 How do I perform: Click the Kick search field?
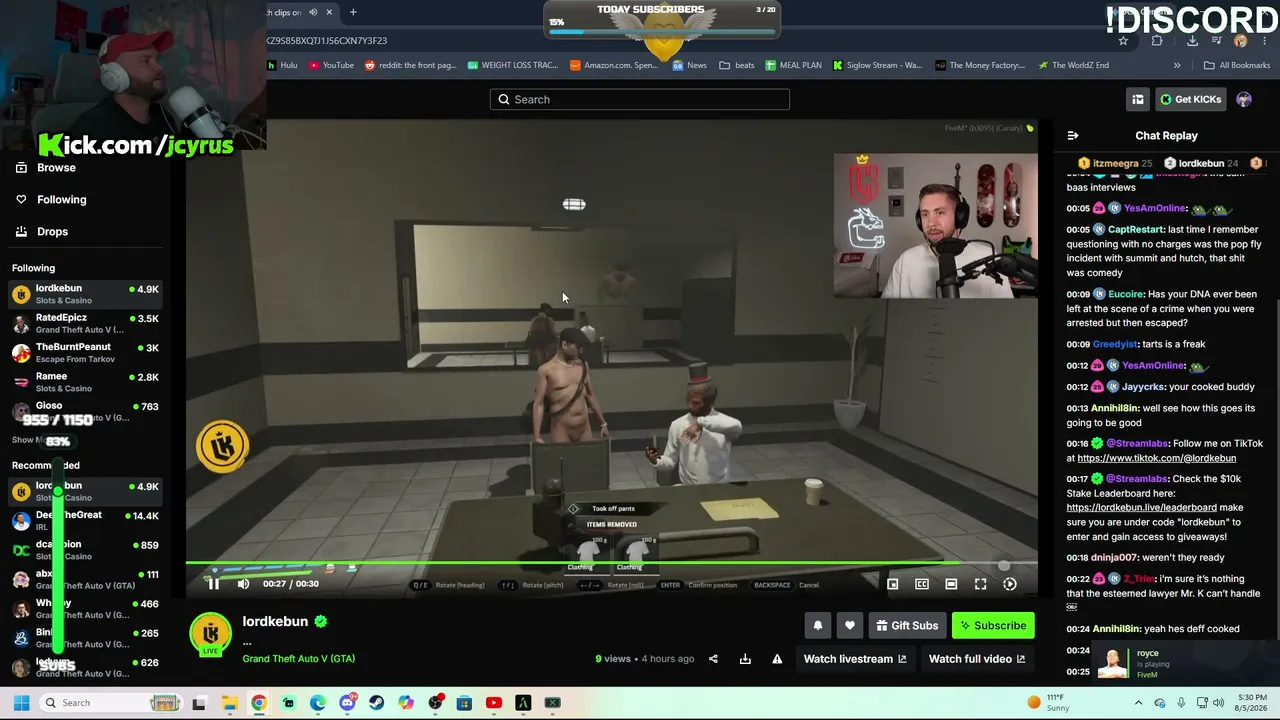[640, 99]
